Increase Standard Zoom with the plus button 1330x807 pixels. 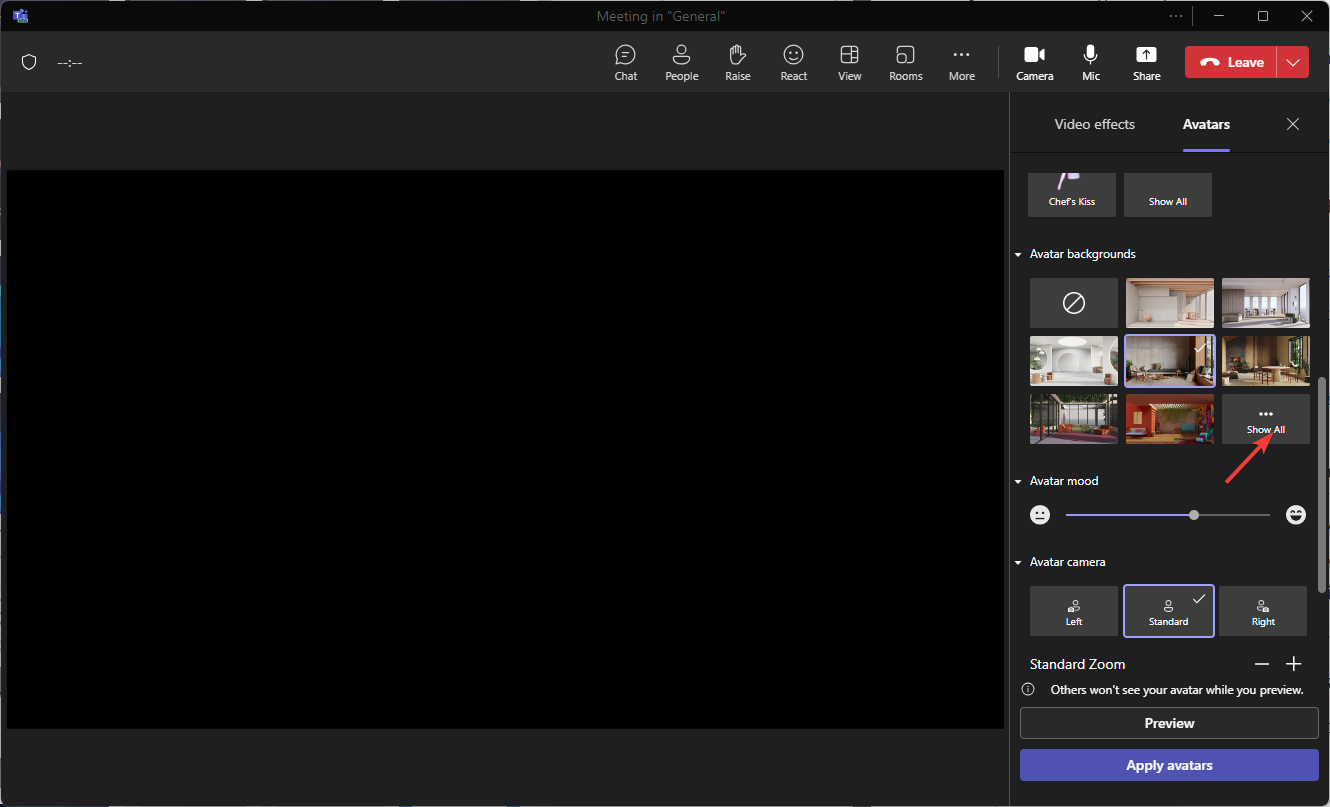[1294, 664]
